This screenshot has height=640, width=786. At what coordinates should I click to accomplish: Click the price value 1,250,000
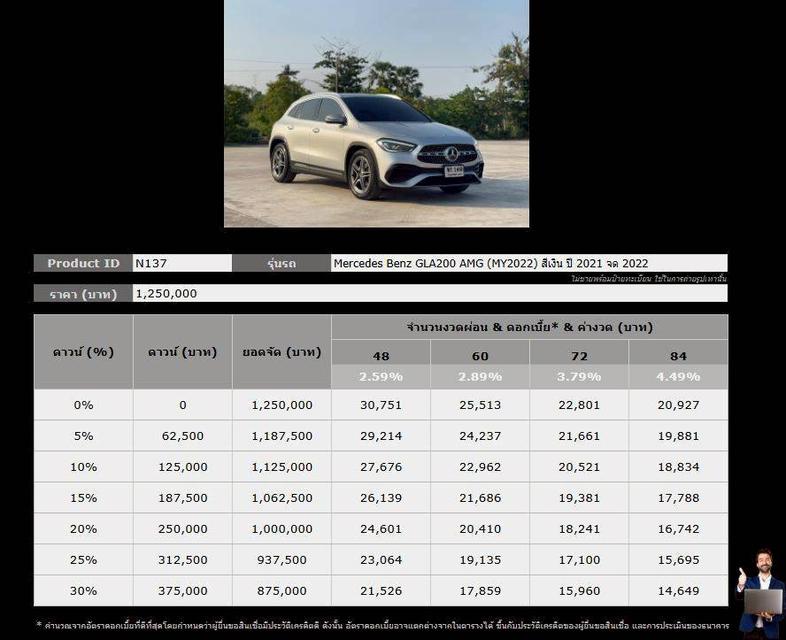pyautogui.click(x=166, y=294)
